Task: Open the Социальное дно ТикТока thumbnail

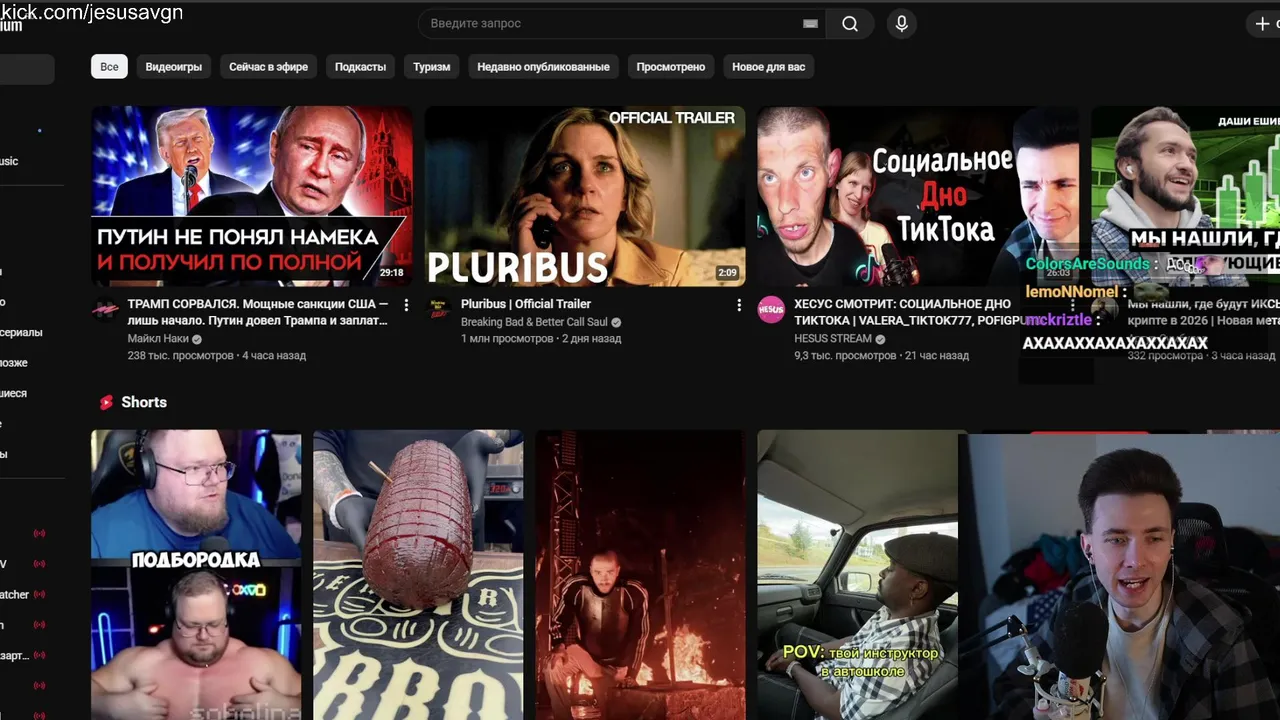Action: 918,196
